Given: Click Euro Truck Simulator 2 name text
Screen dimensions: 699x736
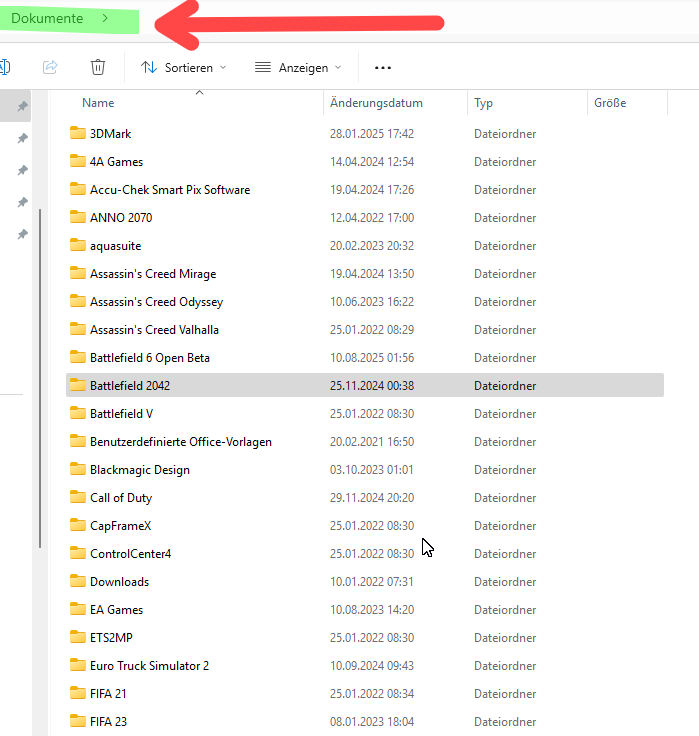Looking at the screenshot, I should [x=149, y=666].
